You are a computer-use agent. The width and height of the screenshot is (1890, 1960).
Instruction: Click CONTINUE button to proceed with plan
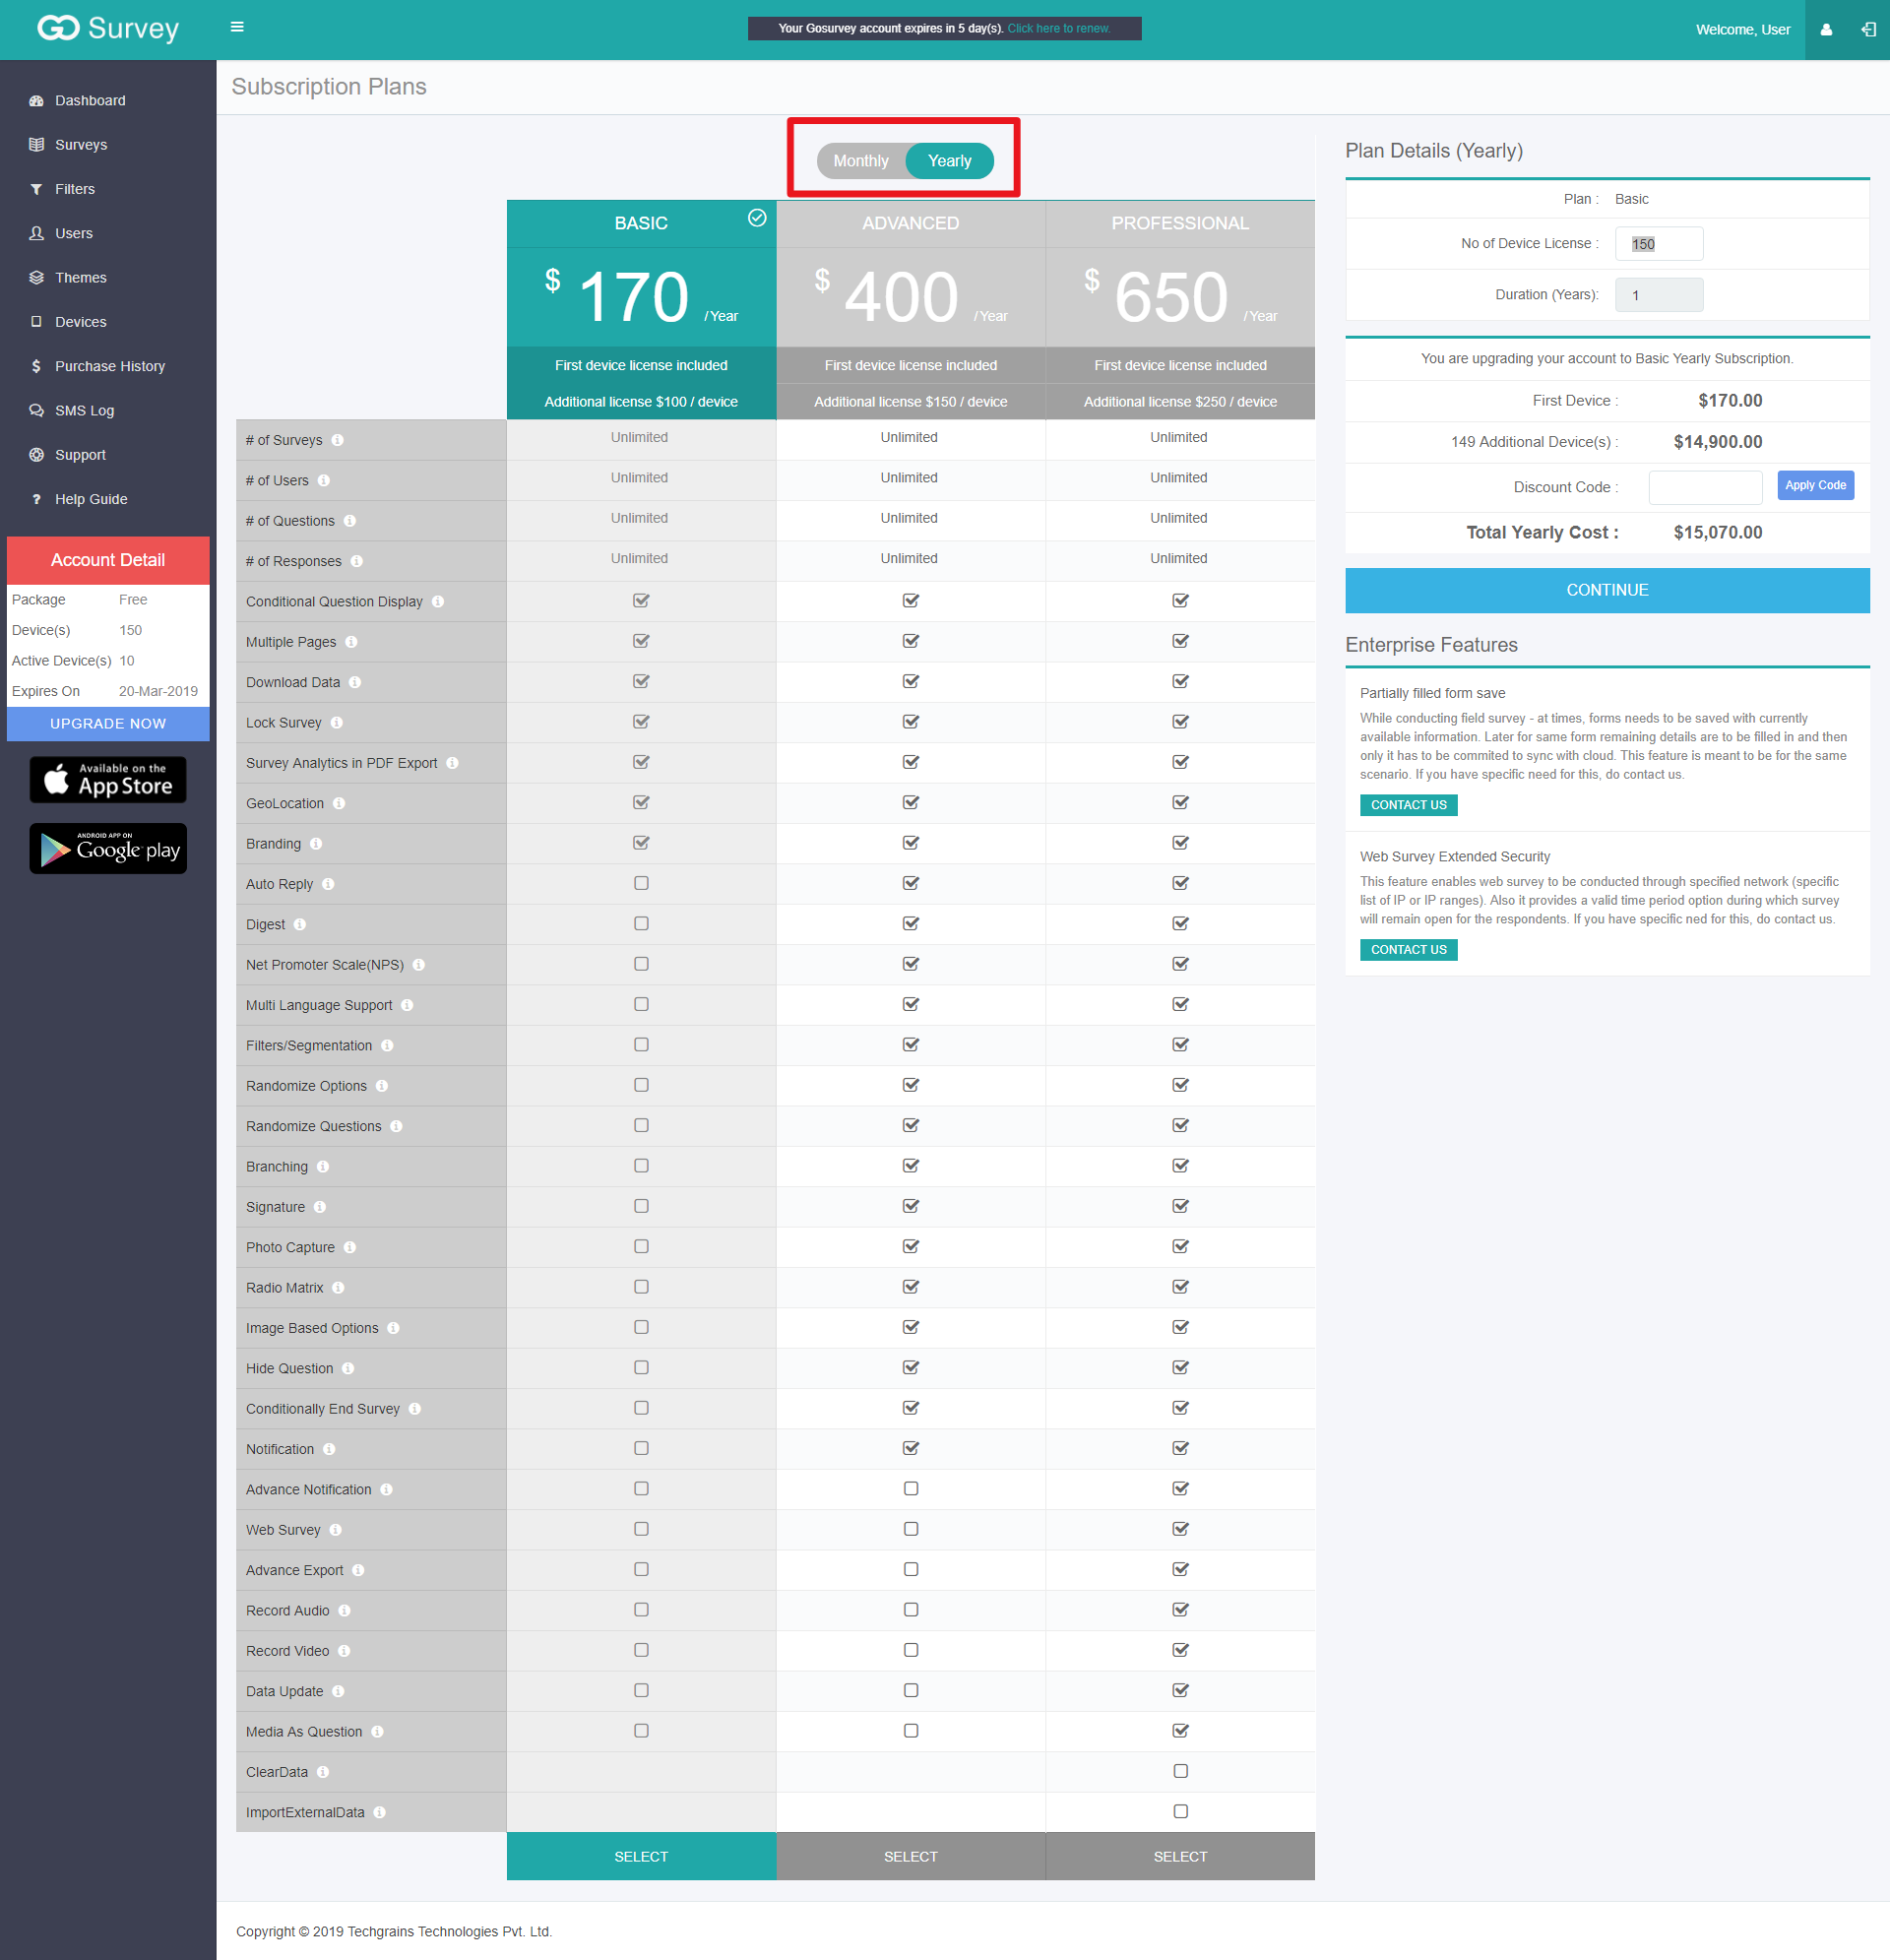pyautogui.click(x=1606, y=590)
